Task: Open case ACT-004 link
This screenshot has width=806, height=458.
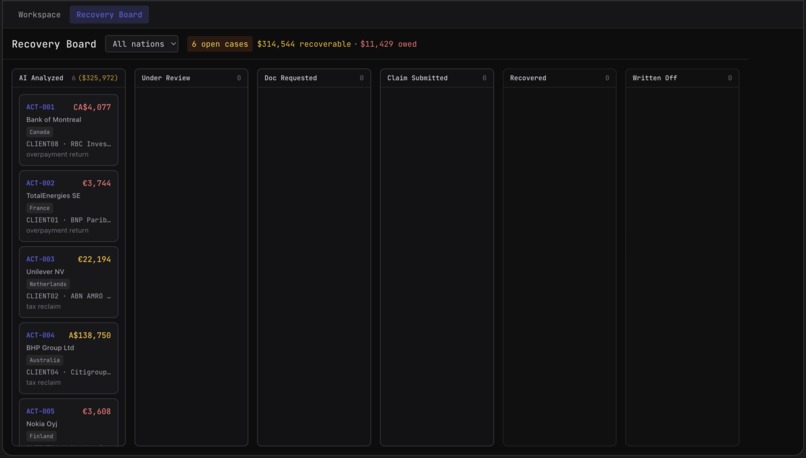Action: click(40, 335)
